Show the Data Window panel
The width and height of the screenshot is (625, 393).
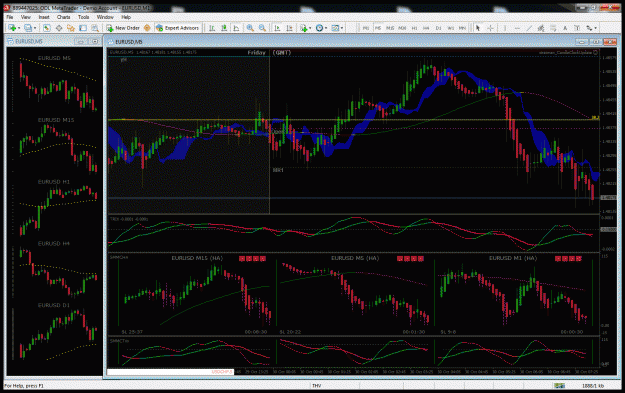(x=59, y=28)
